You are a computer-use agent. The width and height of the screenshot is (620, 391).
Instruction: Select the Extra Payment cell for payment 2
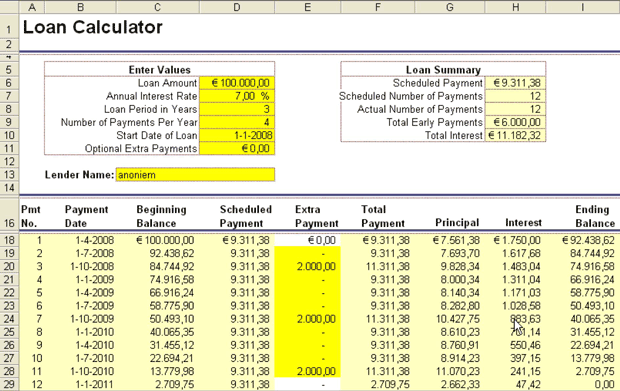point(308,253)
